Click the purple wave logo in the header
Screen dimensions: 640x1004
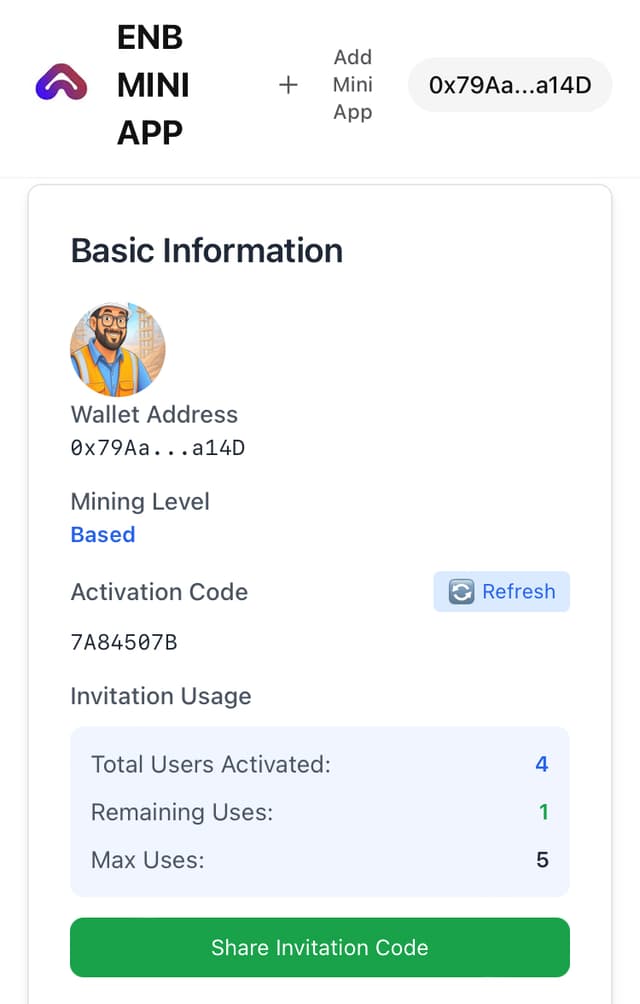(x=58, y=84)
